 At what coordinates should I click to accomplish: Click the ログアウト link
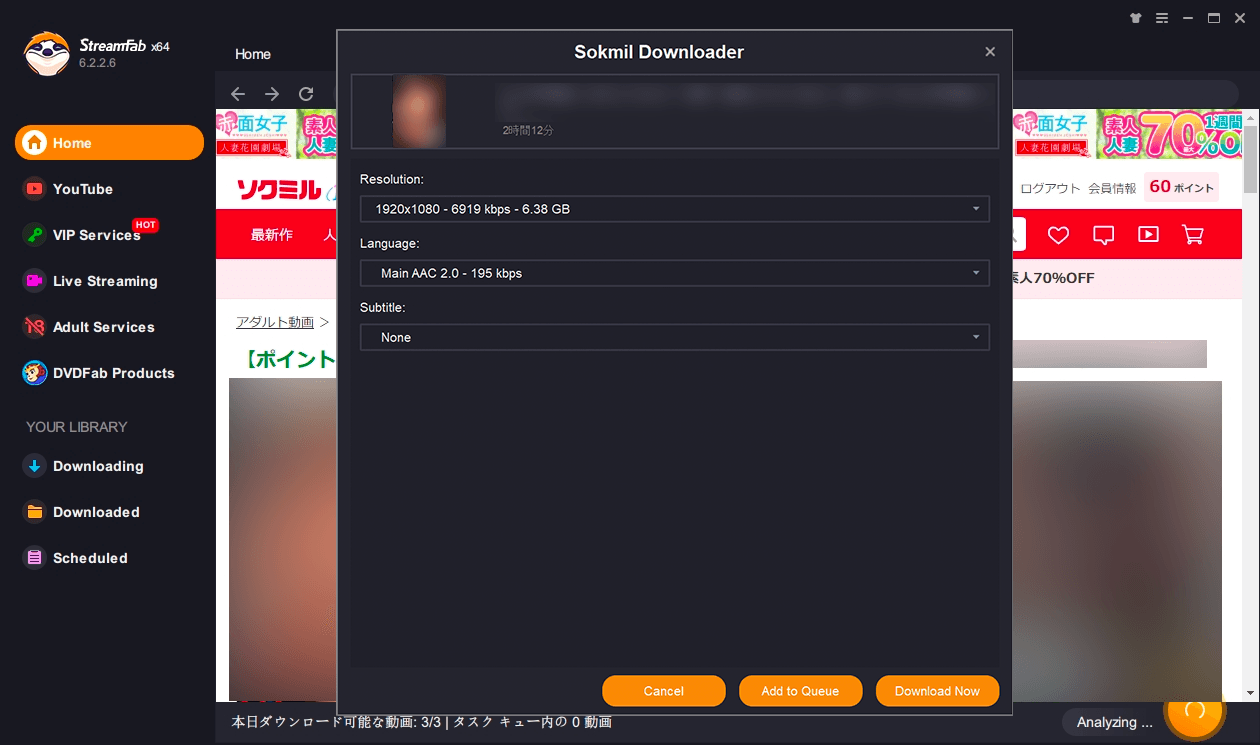[1050, 188]
